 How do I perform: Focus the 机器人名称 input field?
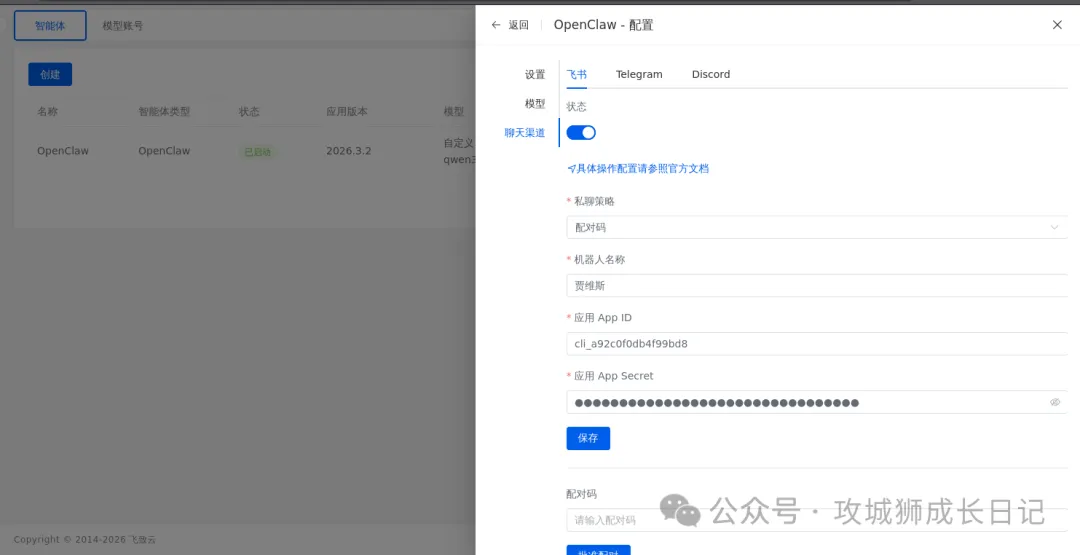(x=815, y=286)
